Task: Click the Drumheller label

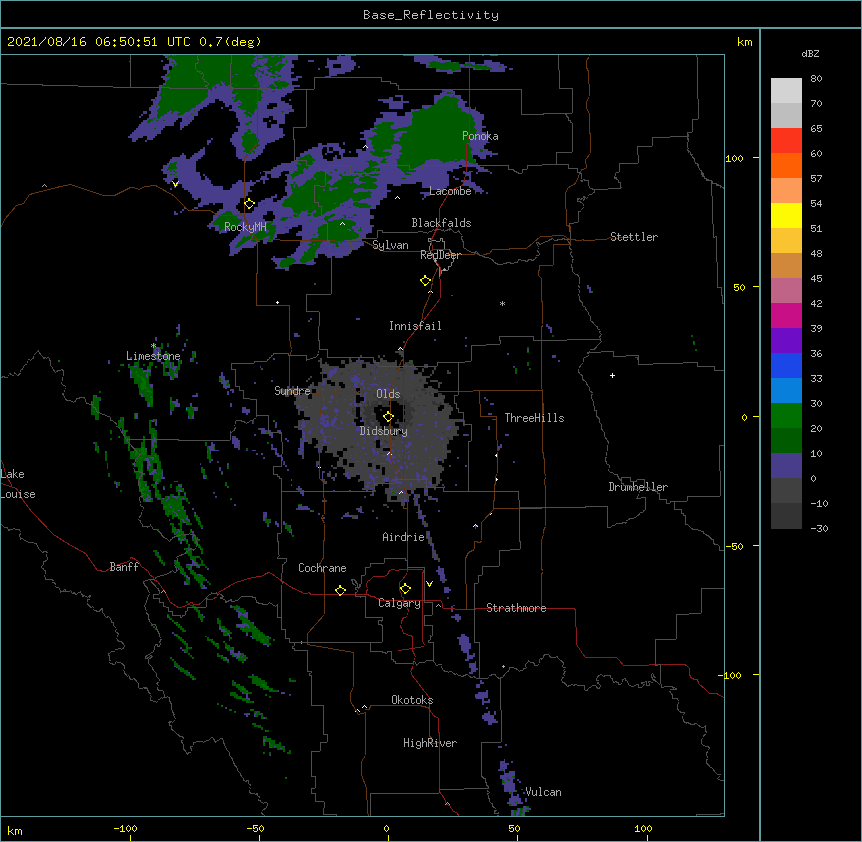Action: coord(638,487)
